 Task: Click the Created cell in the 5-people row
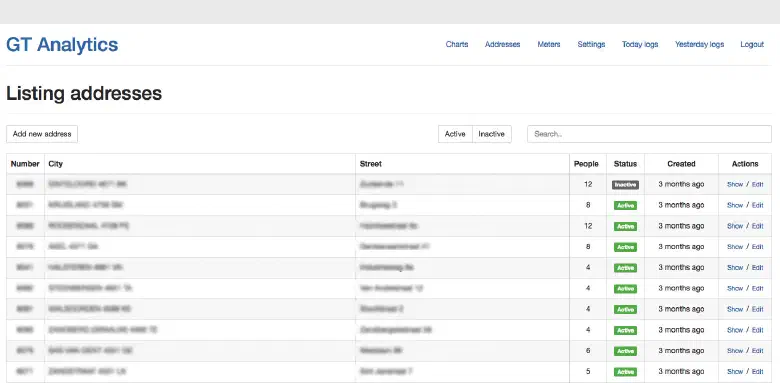point(681,372)
